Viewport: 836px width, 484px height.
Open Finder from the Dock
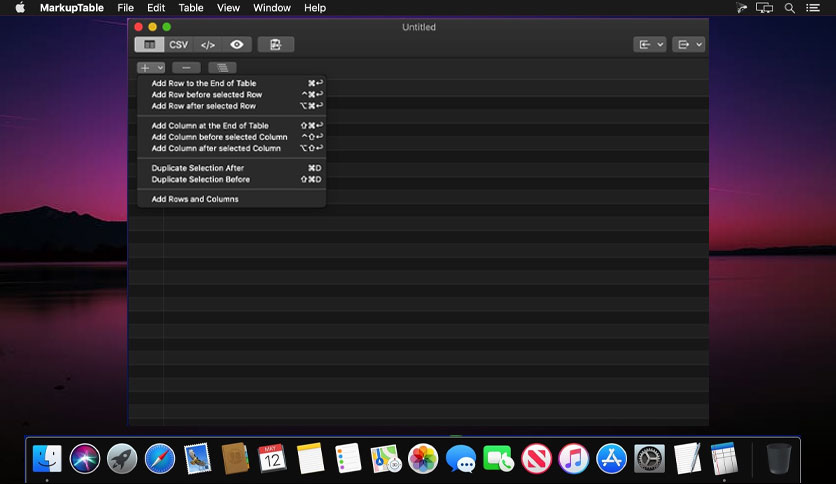[x=47, y=458]
